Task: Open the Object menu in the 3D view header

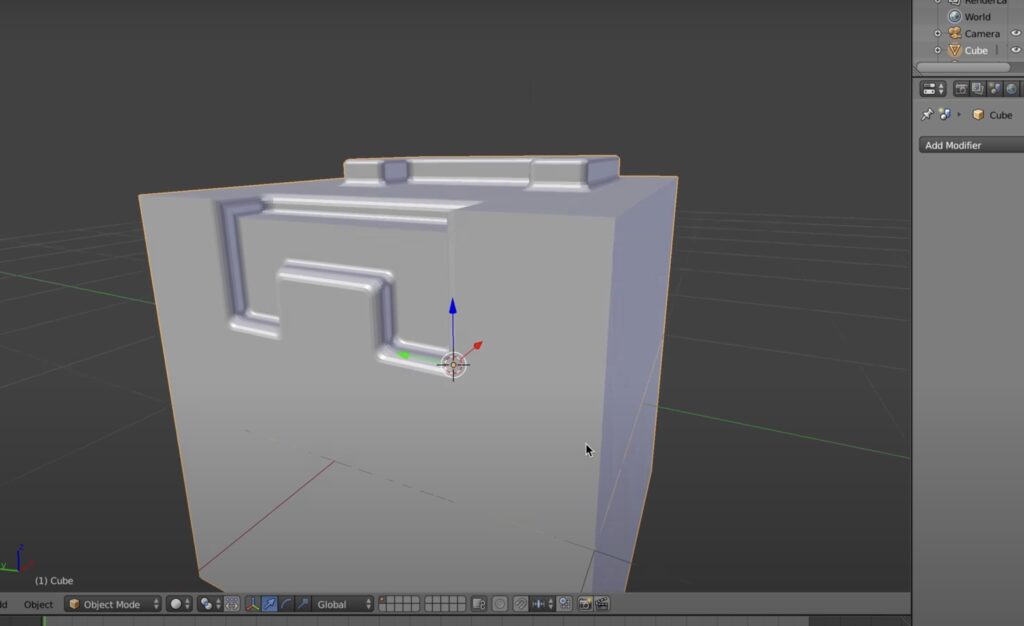Action: 38,604
